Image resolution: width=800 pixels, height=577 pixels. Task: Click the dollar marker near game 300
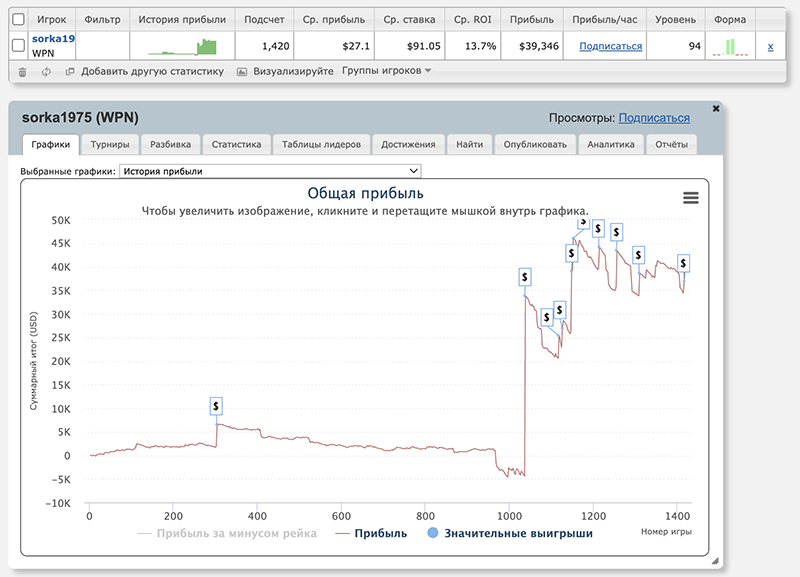216,406
